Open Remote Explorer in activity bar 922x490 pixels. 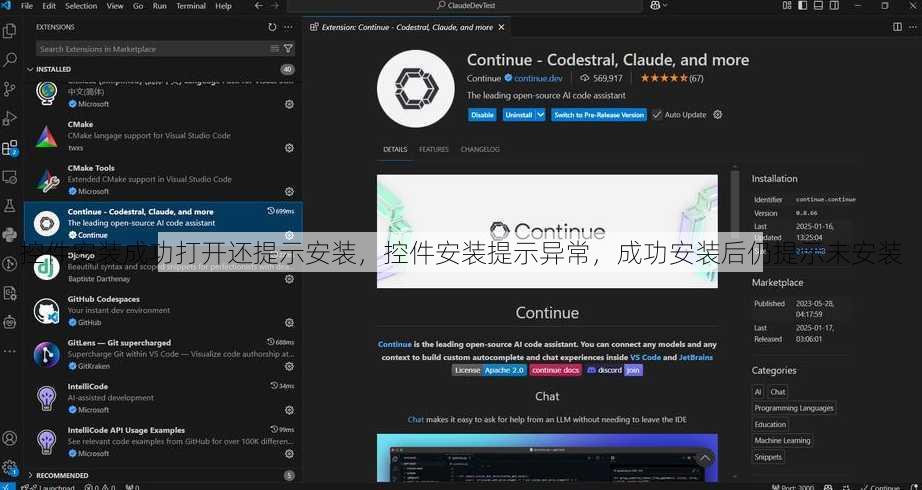tap(9, 176)
